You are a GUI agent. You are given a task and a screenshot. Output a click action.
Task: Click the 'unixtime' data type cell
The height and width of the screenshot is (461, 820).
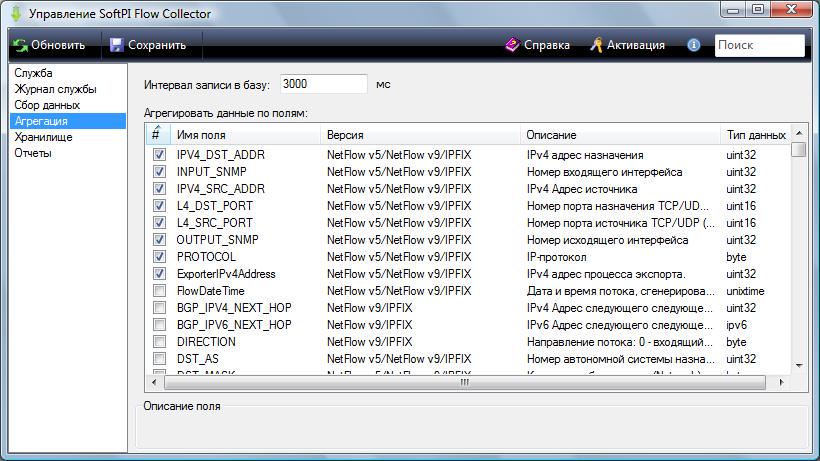click(745, 291)
